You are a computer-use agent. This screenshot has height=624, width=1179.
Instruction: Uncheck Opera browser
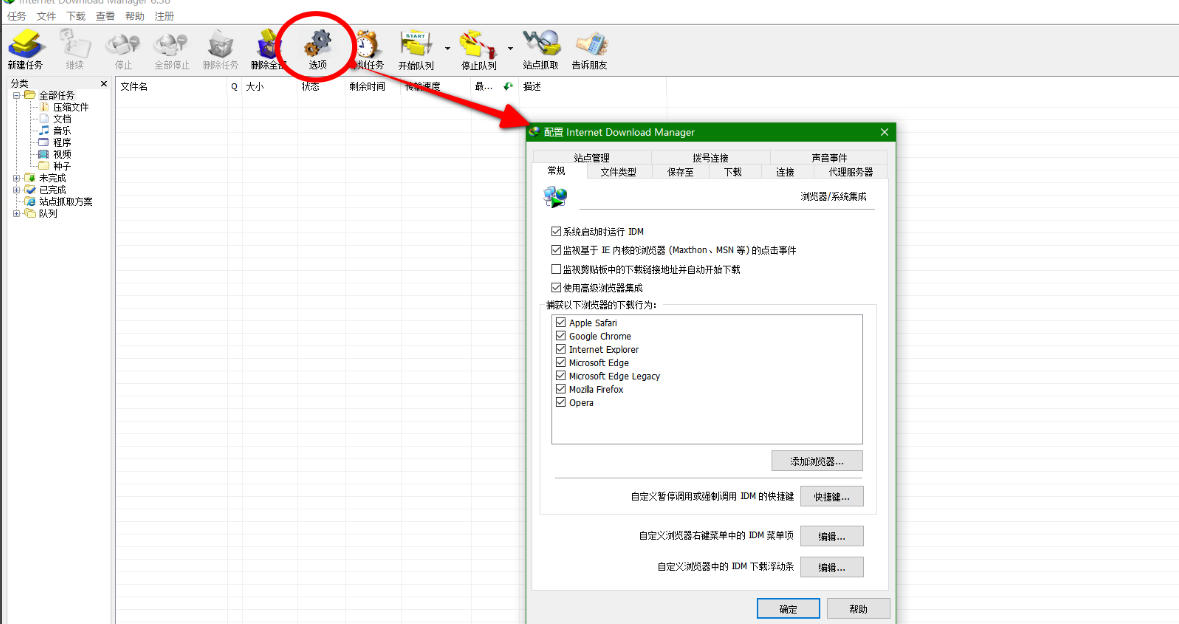(561, 402)
